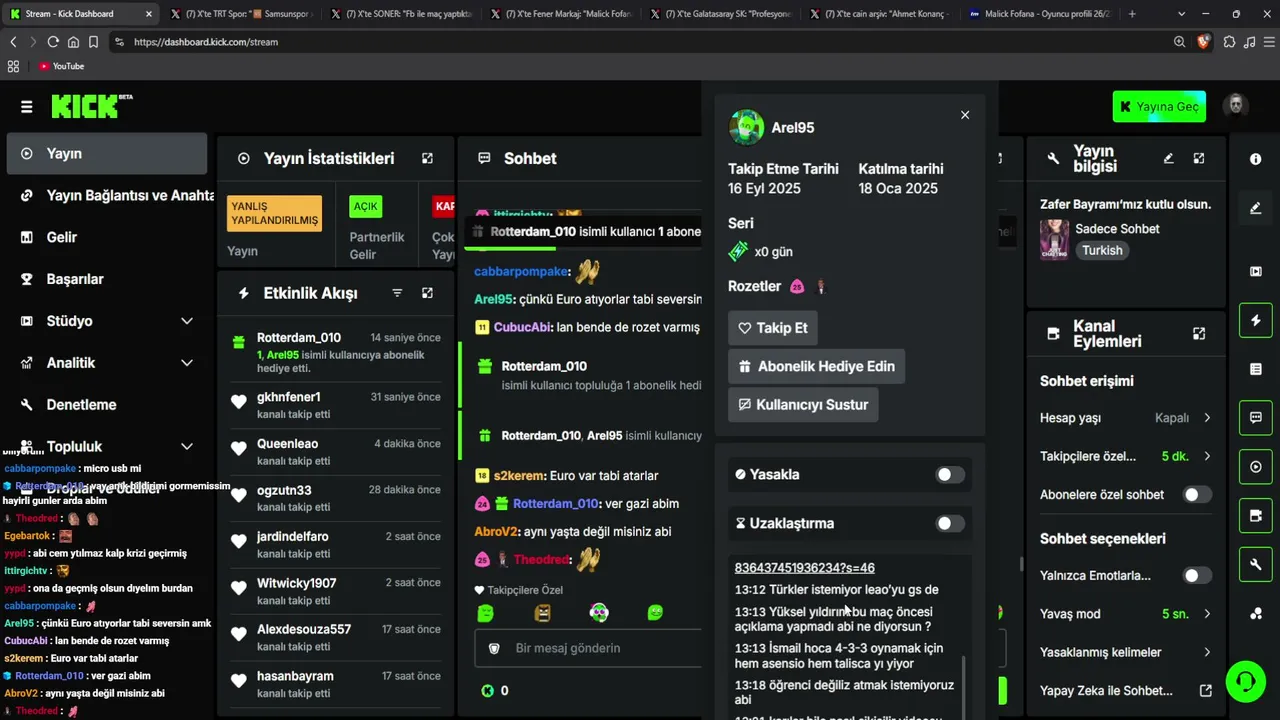Viewport: 1280px width, 720px height.
Task: Click Takip Et on user card
Action: click(773, 328)
